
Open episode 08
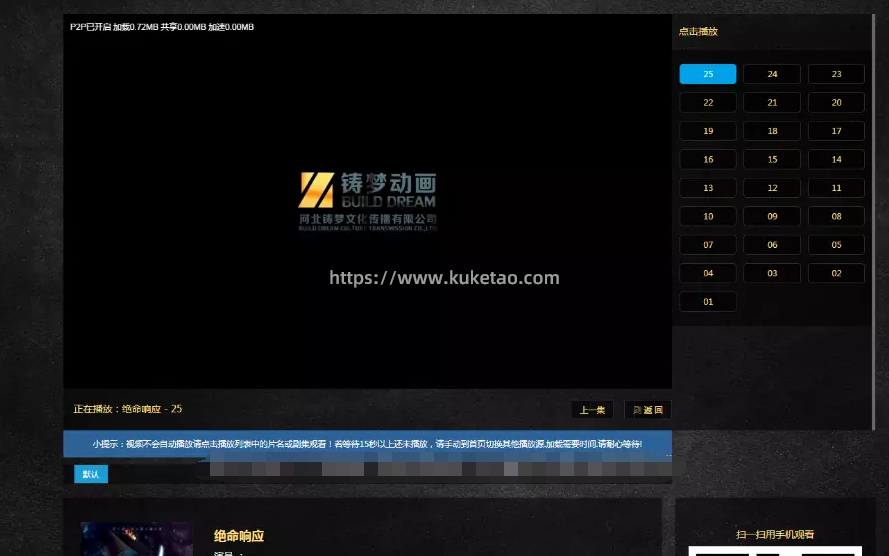[836, 216]
